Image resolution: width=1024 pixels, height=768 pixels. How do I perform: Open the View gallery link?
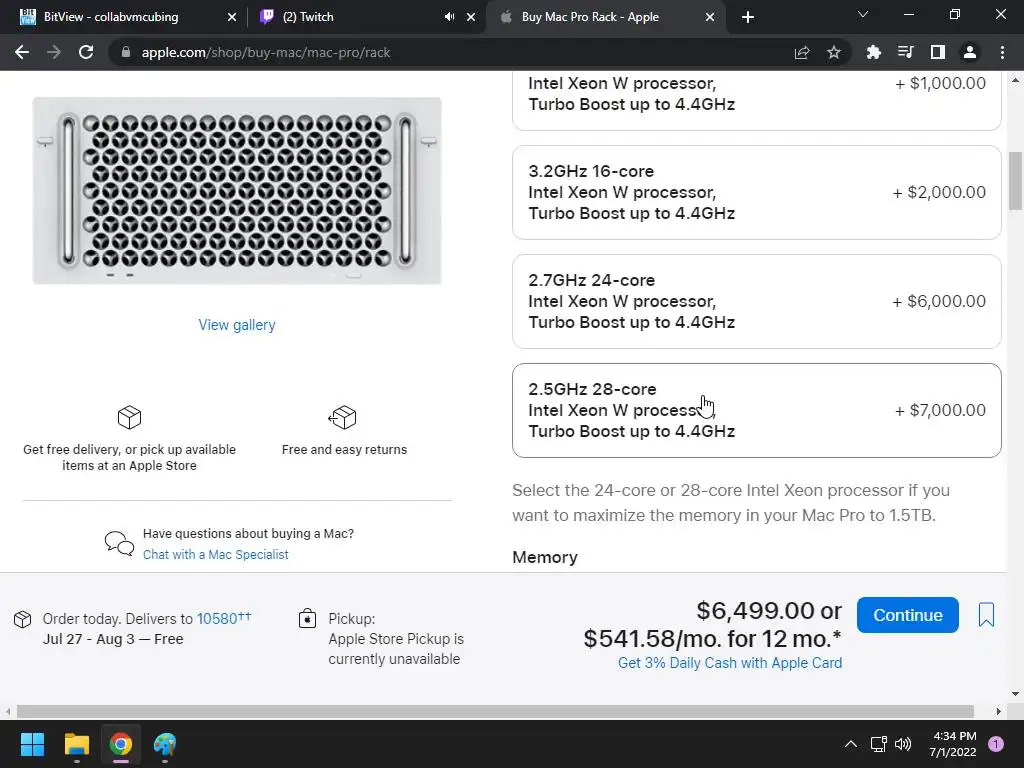(237, 325)
